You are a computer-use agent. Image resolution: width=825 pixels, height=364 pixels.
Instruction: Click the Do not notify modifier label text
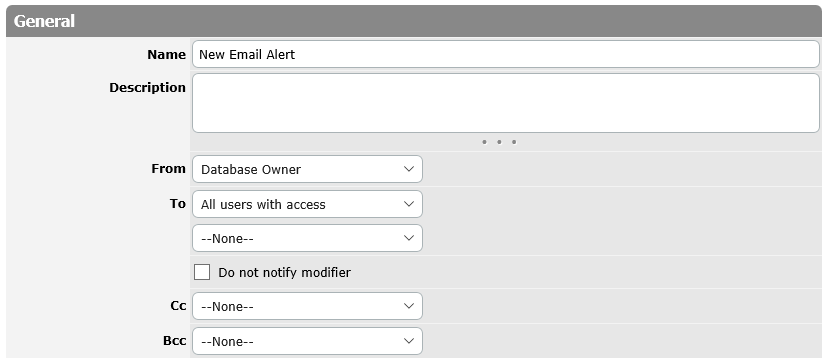coord(284,272)
